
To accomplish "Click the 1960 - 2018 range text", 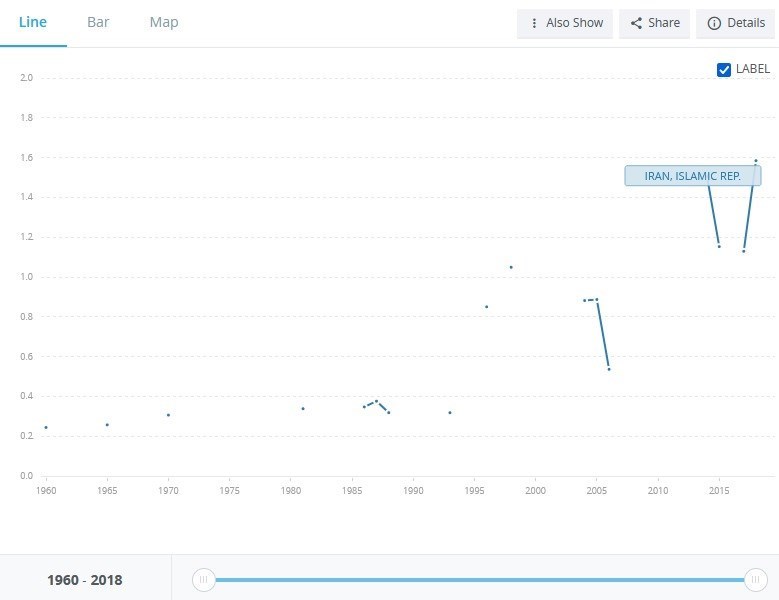I will pos(84,580).
